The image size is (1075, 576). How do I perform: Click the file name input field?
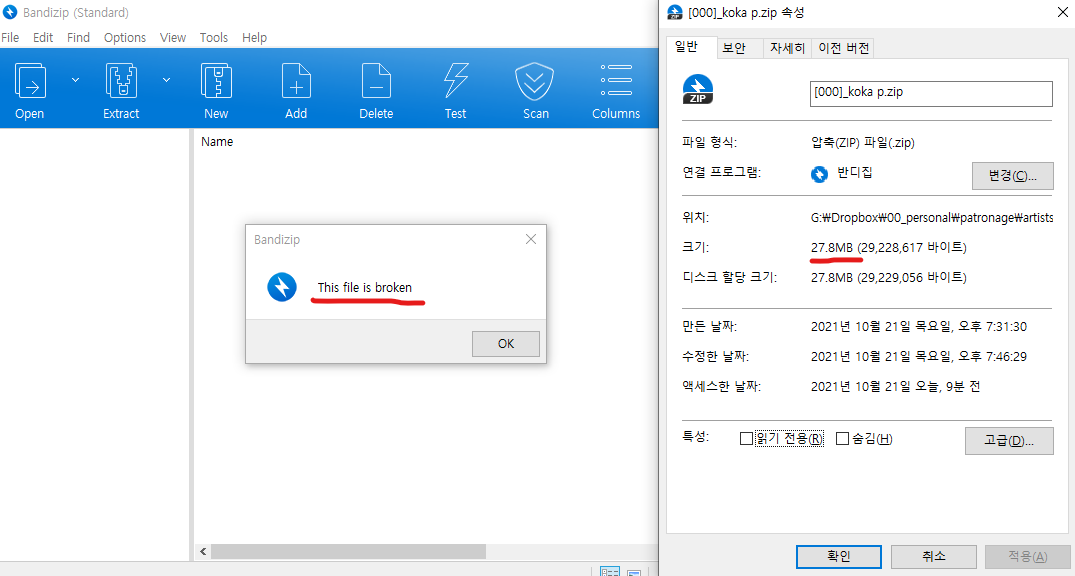click(931, 94)
